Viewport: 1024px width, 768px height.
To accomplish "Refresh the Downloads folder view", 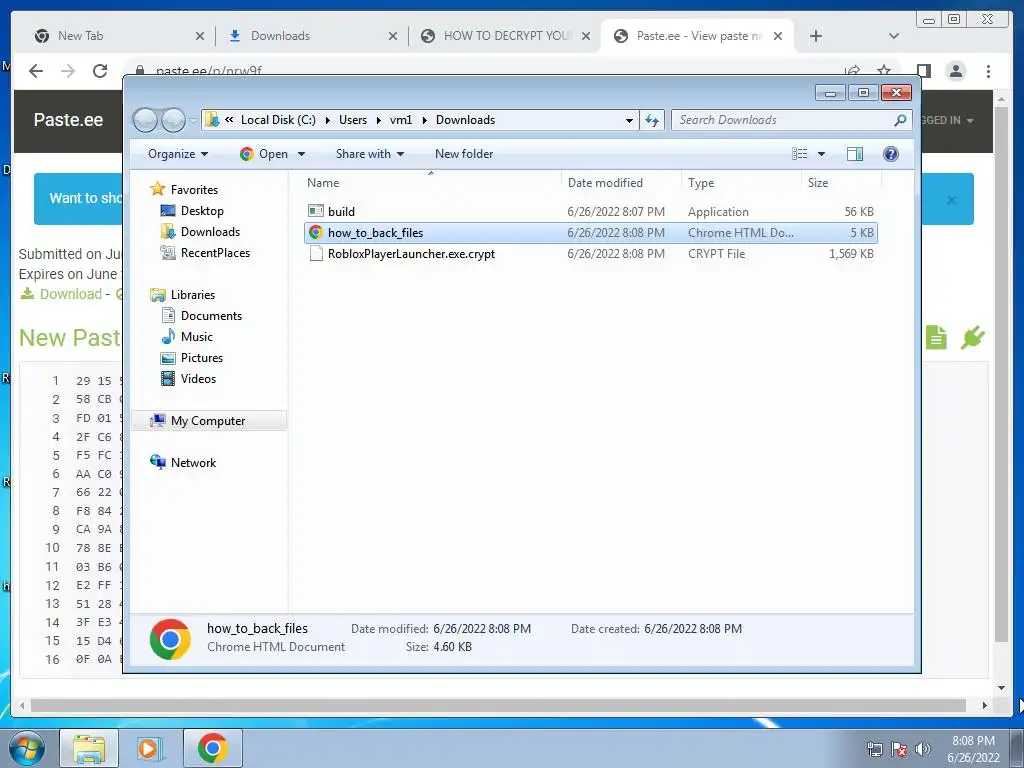I will point(652,120).
